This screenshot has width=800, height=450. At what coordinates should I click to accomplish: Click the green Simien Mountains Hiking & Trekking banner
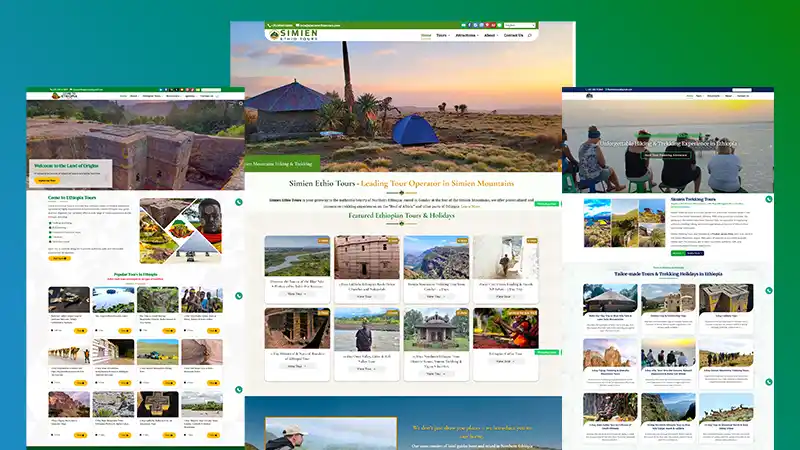[283, 163]
